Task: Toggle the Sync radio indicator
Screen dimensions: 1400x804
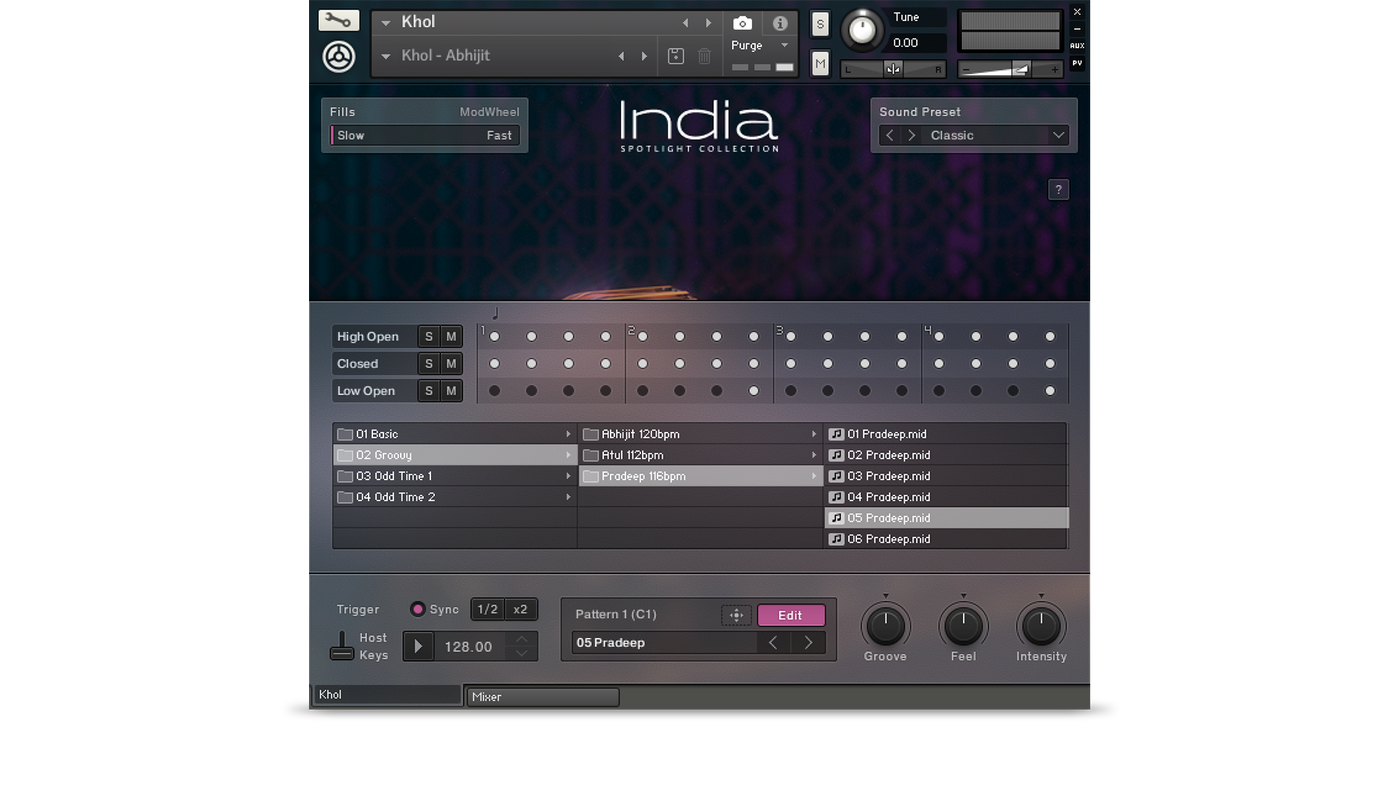Action: [x=418, y=609]
